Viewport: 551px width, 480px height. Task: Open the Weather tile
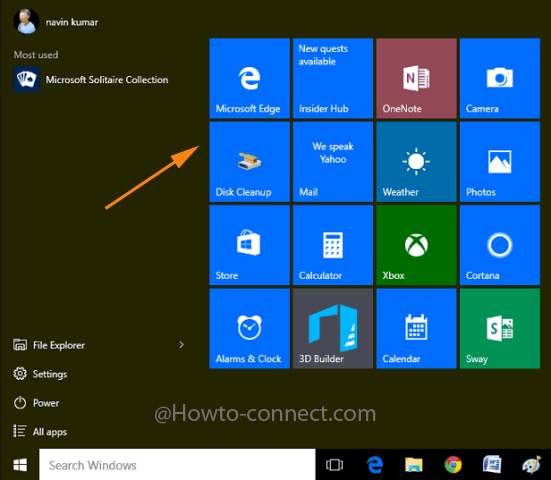click(x=416, y=162)
